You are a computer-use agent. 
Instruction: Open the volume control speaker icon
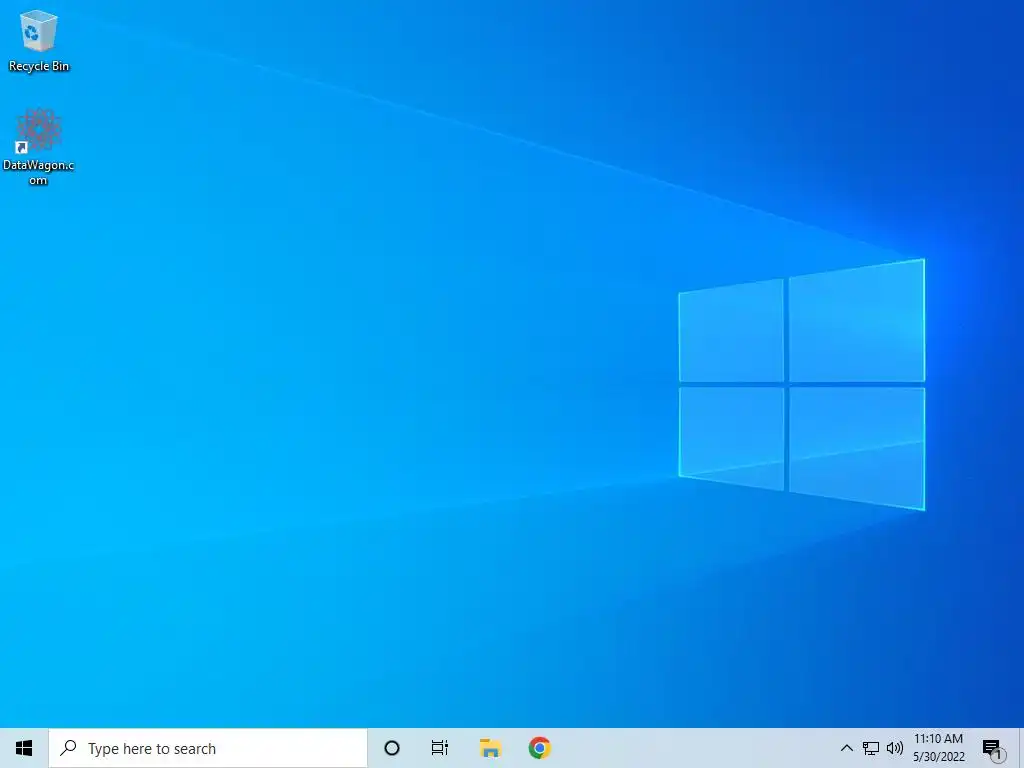click(895, 748)
